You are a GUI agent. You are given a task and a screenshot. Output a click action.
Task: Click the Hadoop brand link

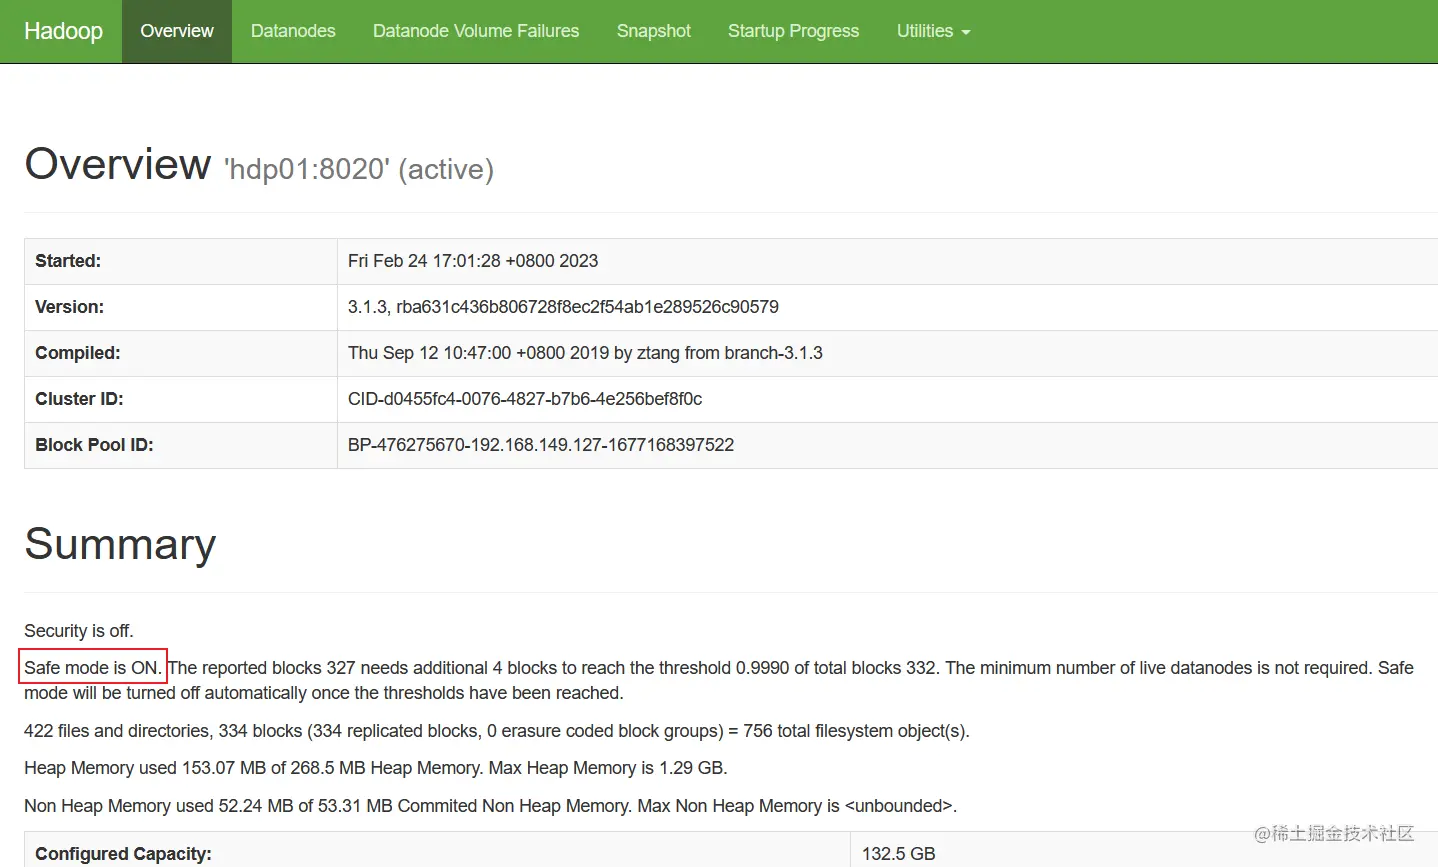tap(63, 31)
